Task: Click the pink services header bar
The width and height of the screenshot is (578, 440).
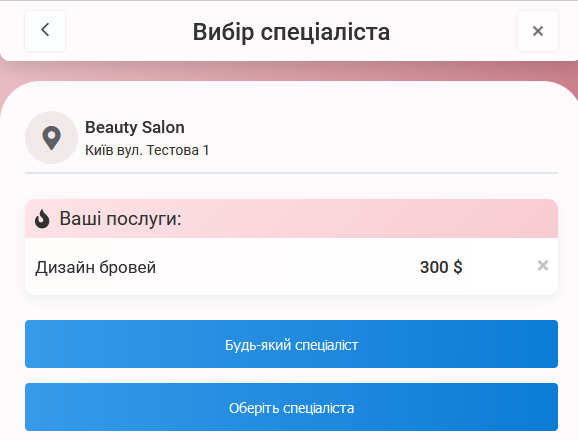Action: 291,219
